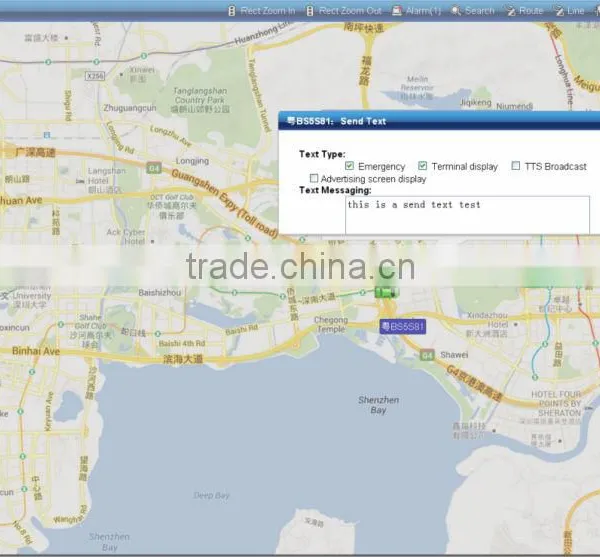
Task: Select the Route tool icon
Action: pos(511,11)
